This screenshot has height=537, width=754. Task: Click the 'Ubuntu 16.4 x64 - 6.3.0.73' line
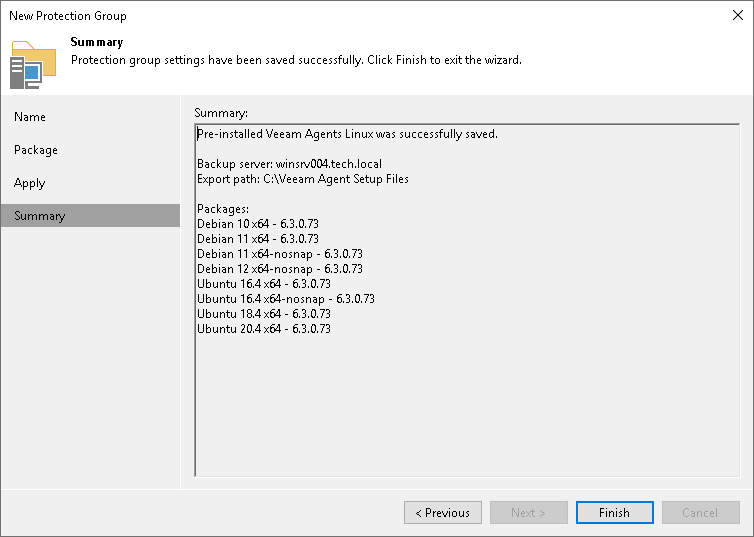(x=264, y=284)
